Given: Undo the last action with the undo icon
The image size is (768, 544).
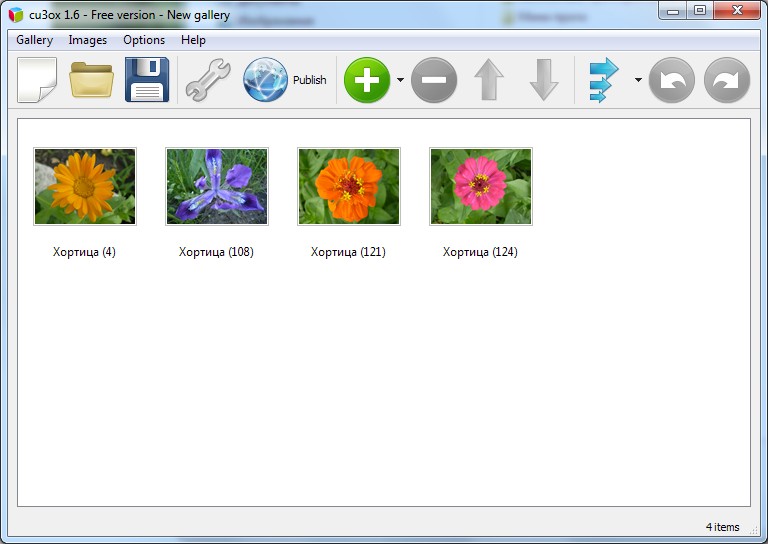Looking at the screenshot, I should point(672,80).
